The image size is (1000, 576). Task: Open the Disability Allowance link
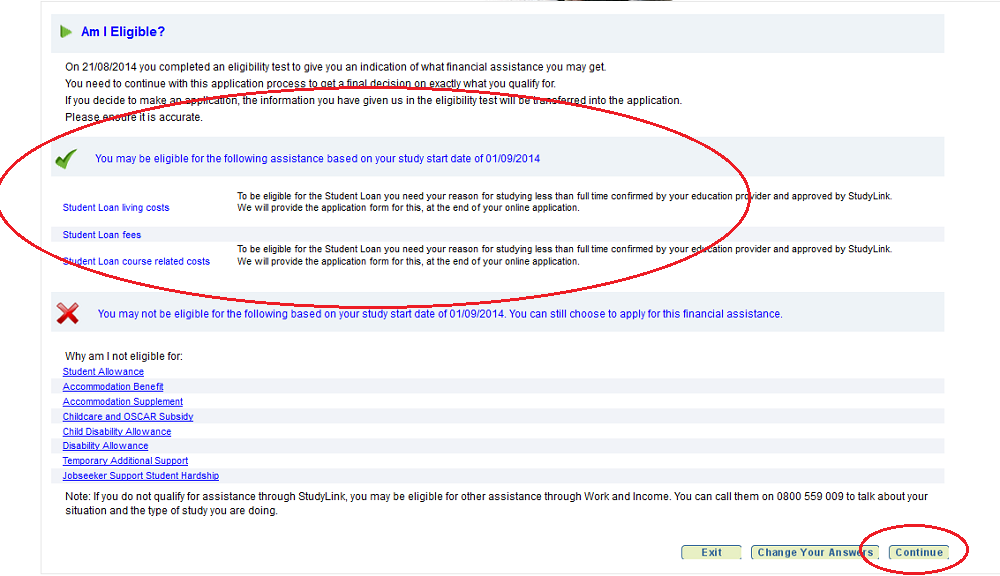[x=105, y=446]
